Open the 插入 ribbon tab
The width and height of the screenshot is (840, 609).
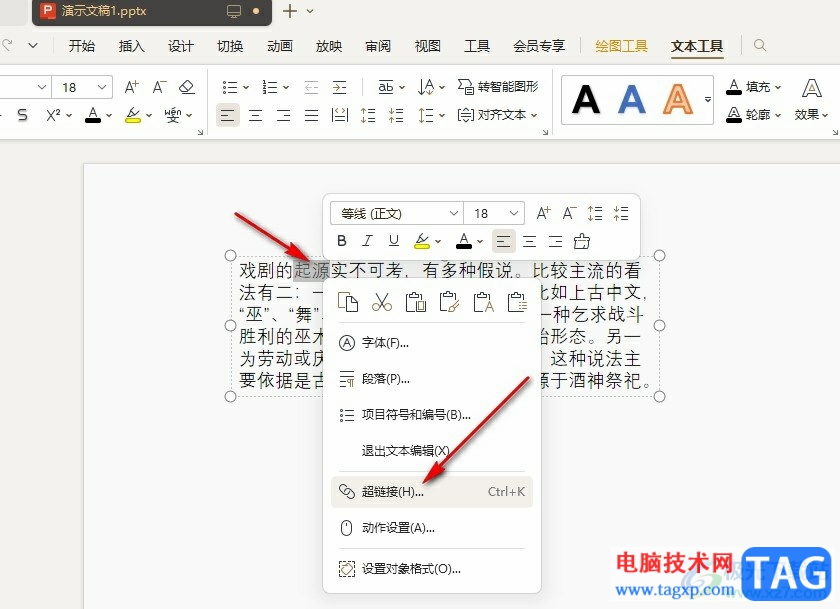pos(131,46)
